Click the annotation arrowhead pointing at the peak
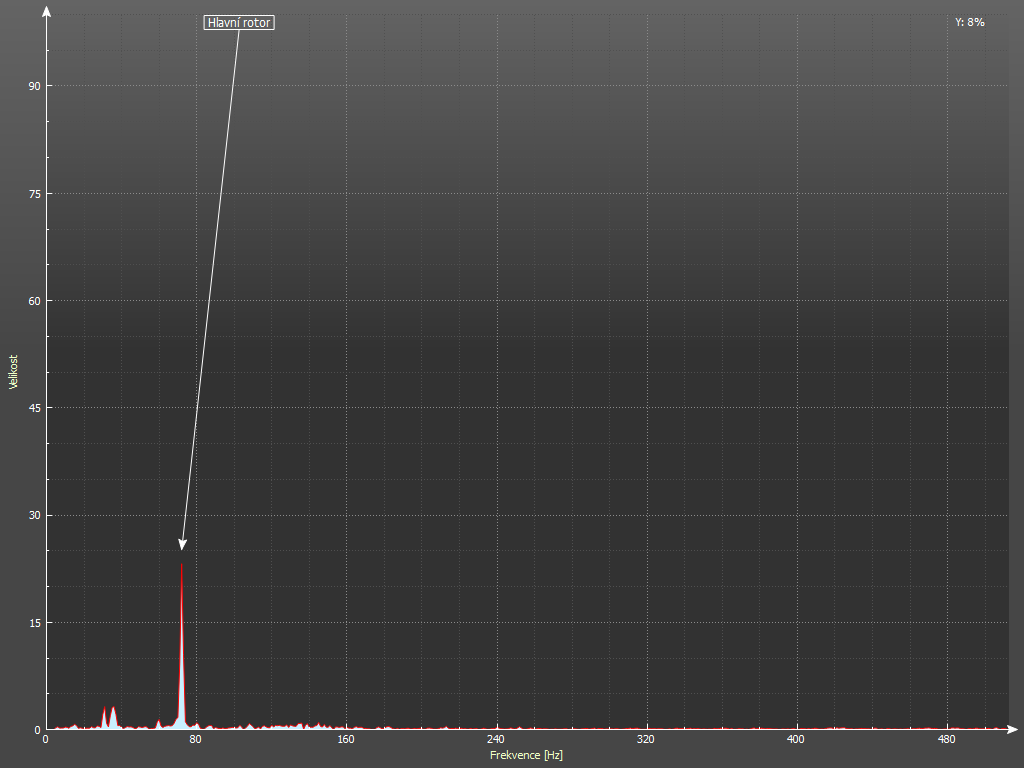The image size is (1024, 768). [182, 544]
